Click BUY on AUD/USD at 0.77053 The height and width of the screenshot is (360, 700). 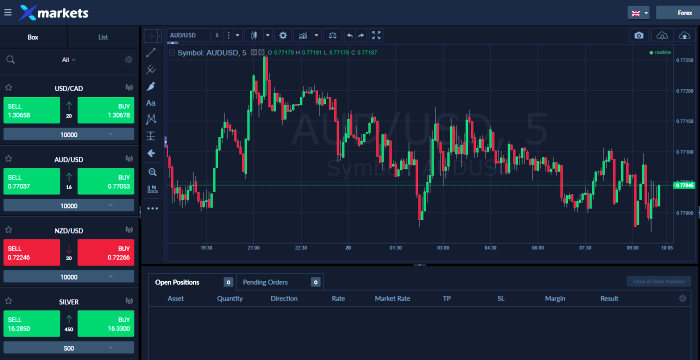[x=106, y=181]
